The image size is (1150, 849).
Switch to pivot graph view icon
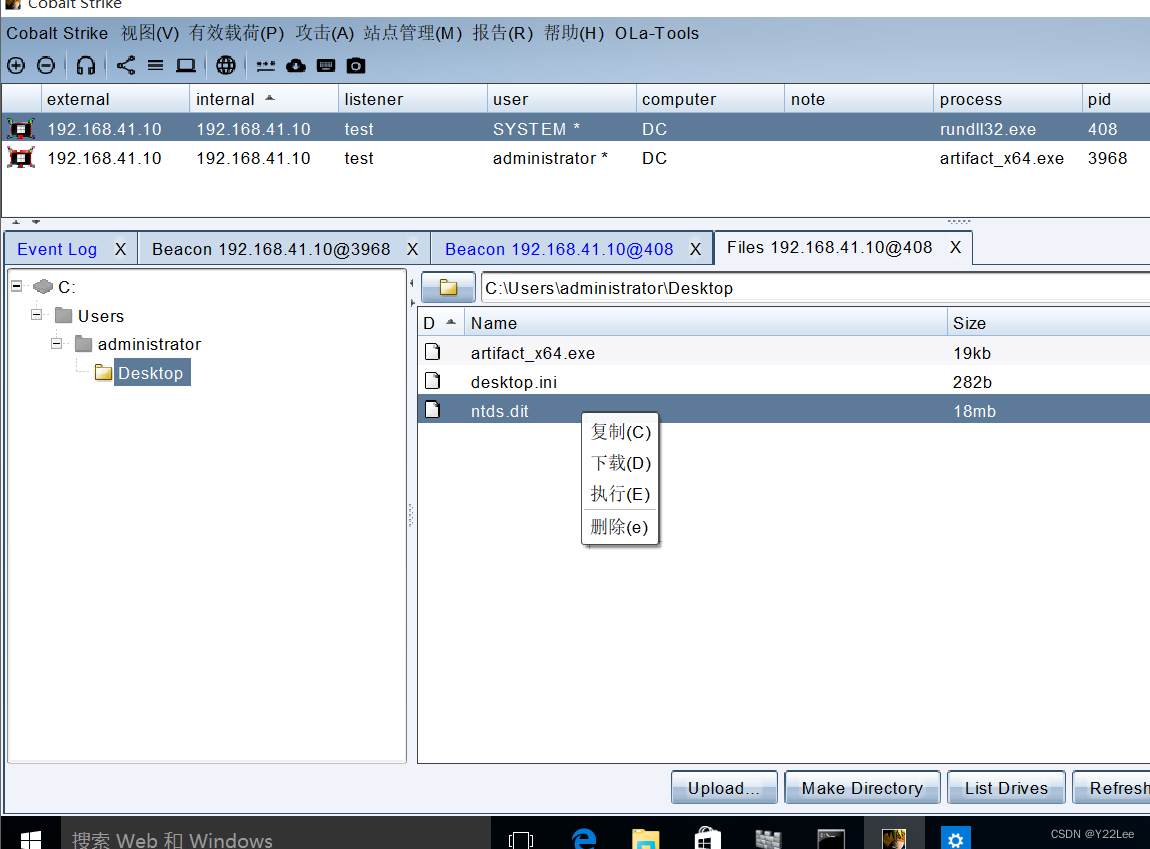pyautogui.click(x=125, y=66)
